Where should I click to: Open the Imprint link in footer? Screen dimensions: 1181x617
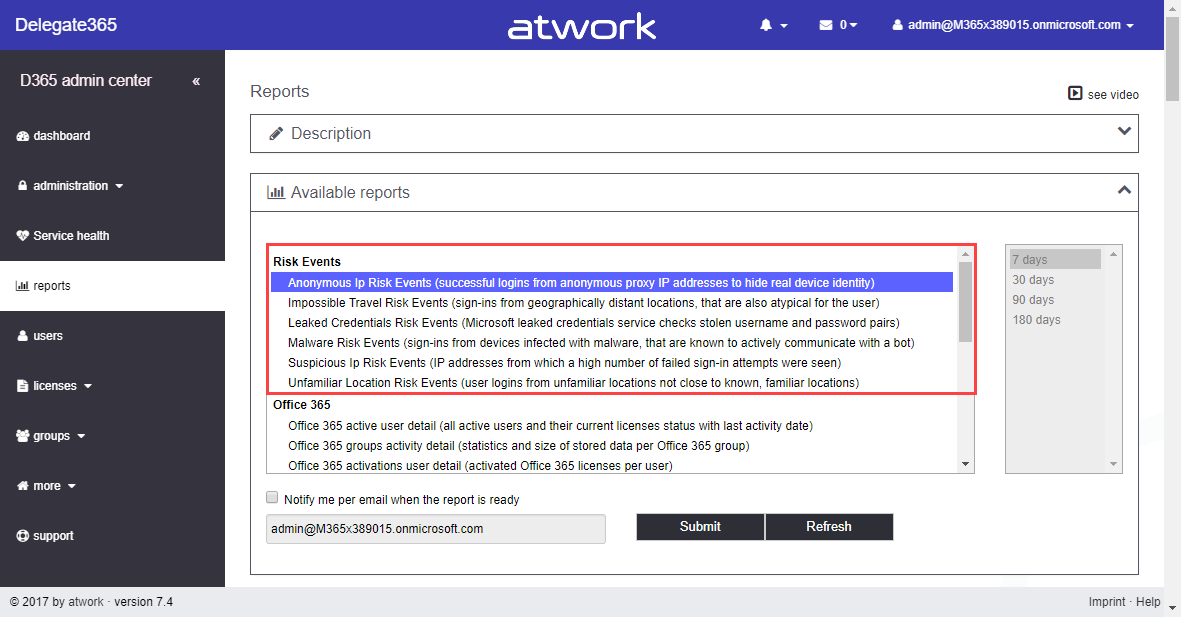click(1106, 601)
